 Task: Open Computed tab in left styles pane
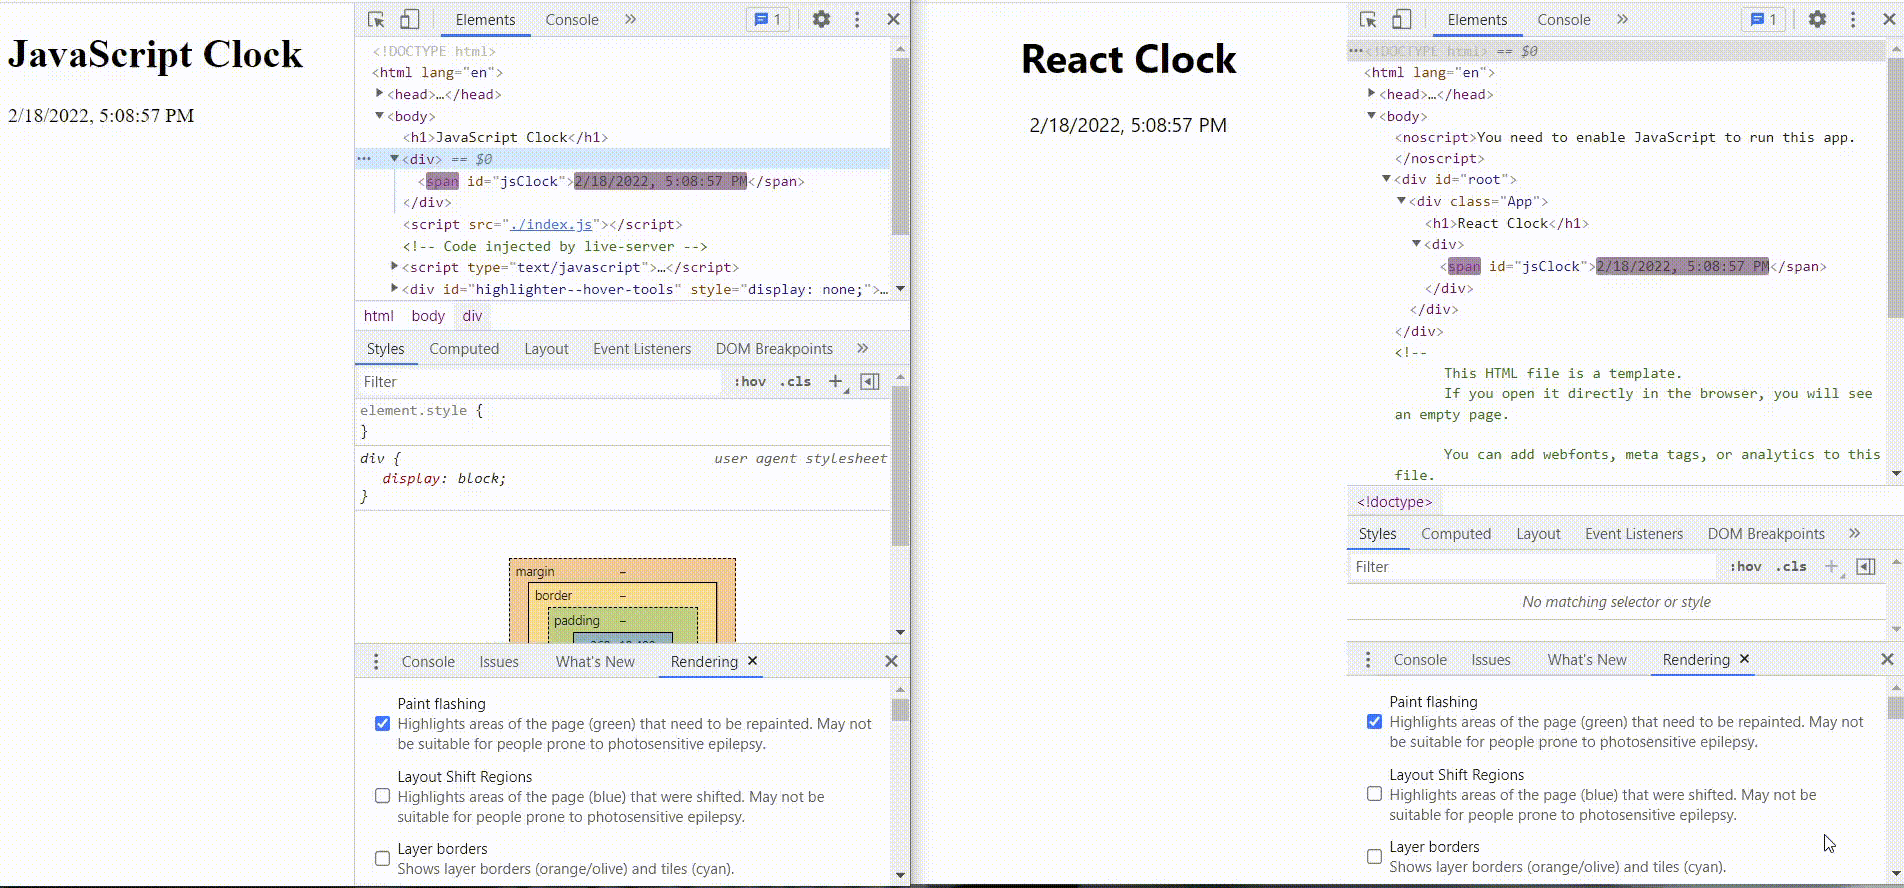click(x=464, y=348)
